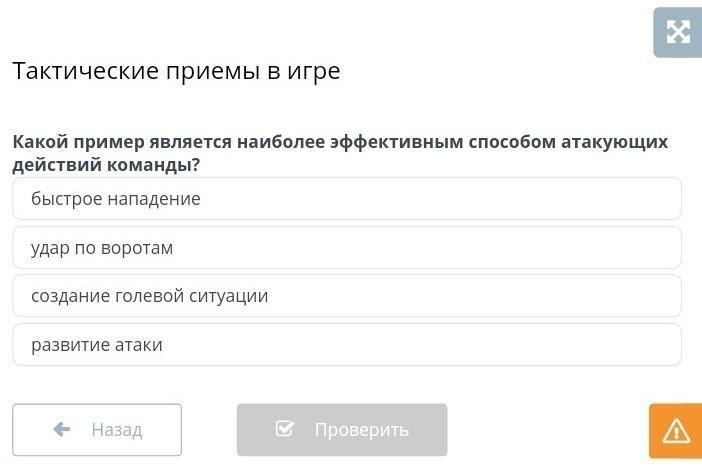
Task: Click the answer row mentioning голевой ситуации
Action: click(347, 296)
